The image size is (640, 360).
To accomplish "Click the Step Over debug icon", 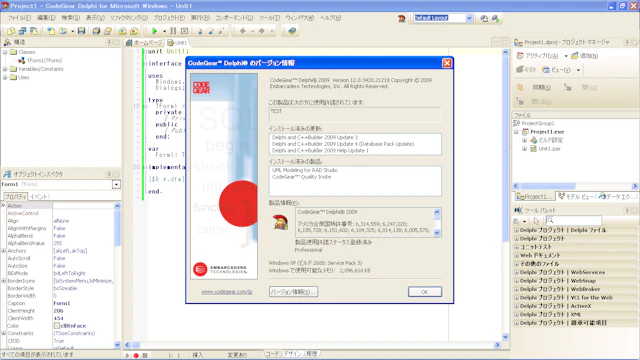I will (211, 31).
